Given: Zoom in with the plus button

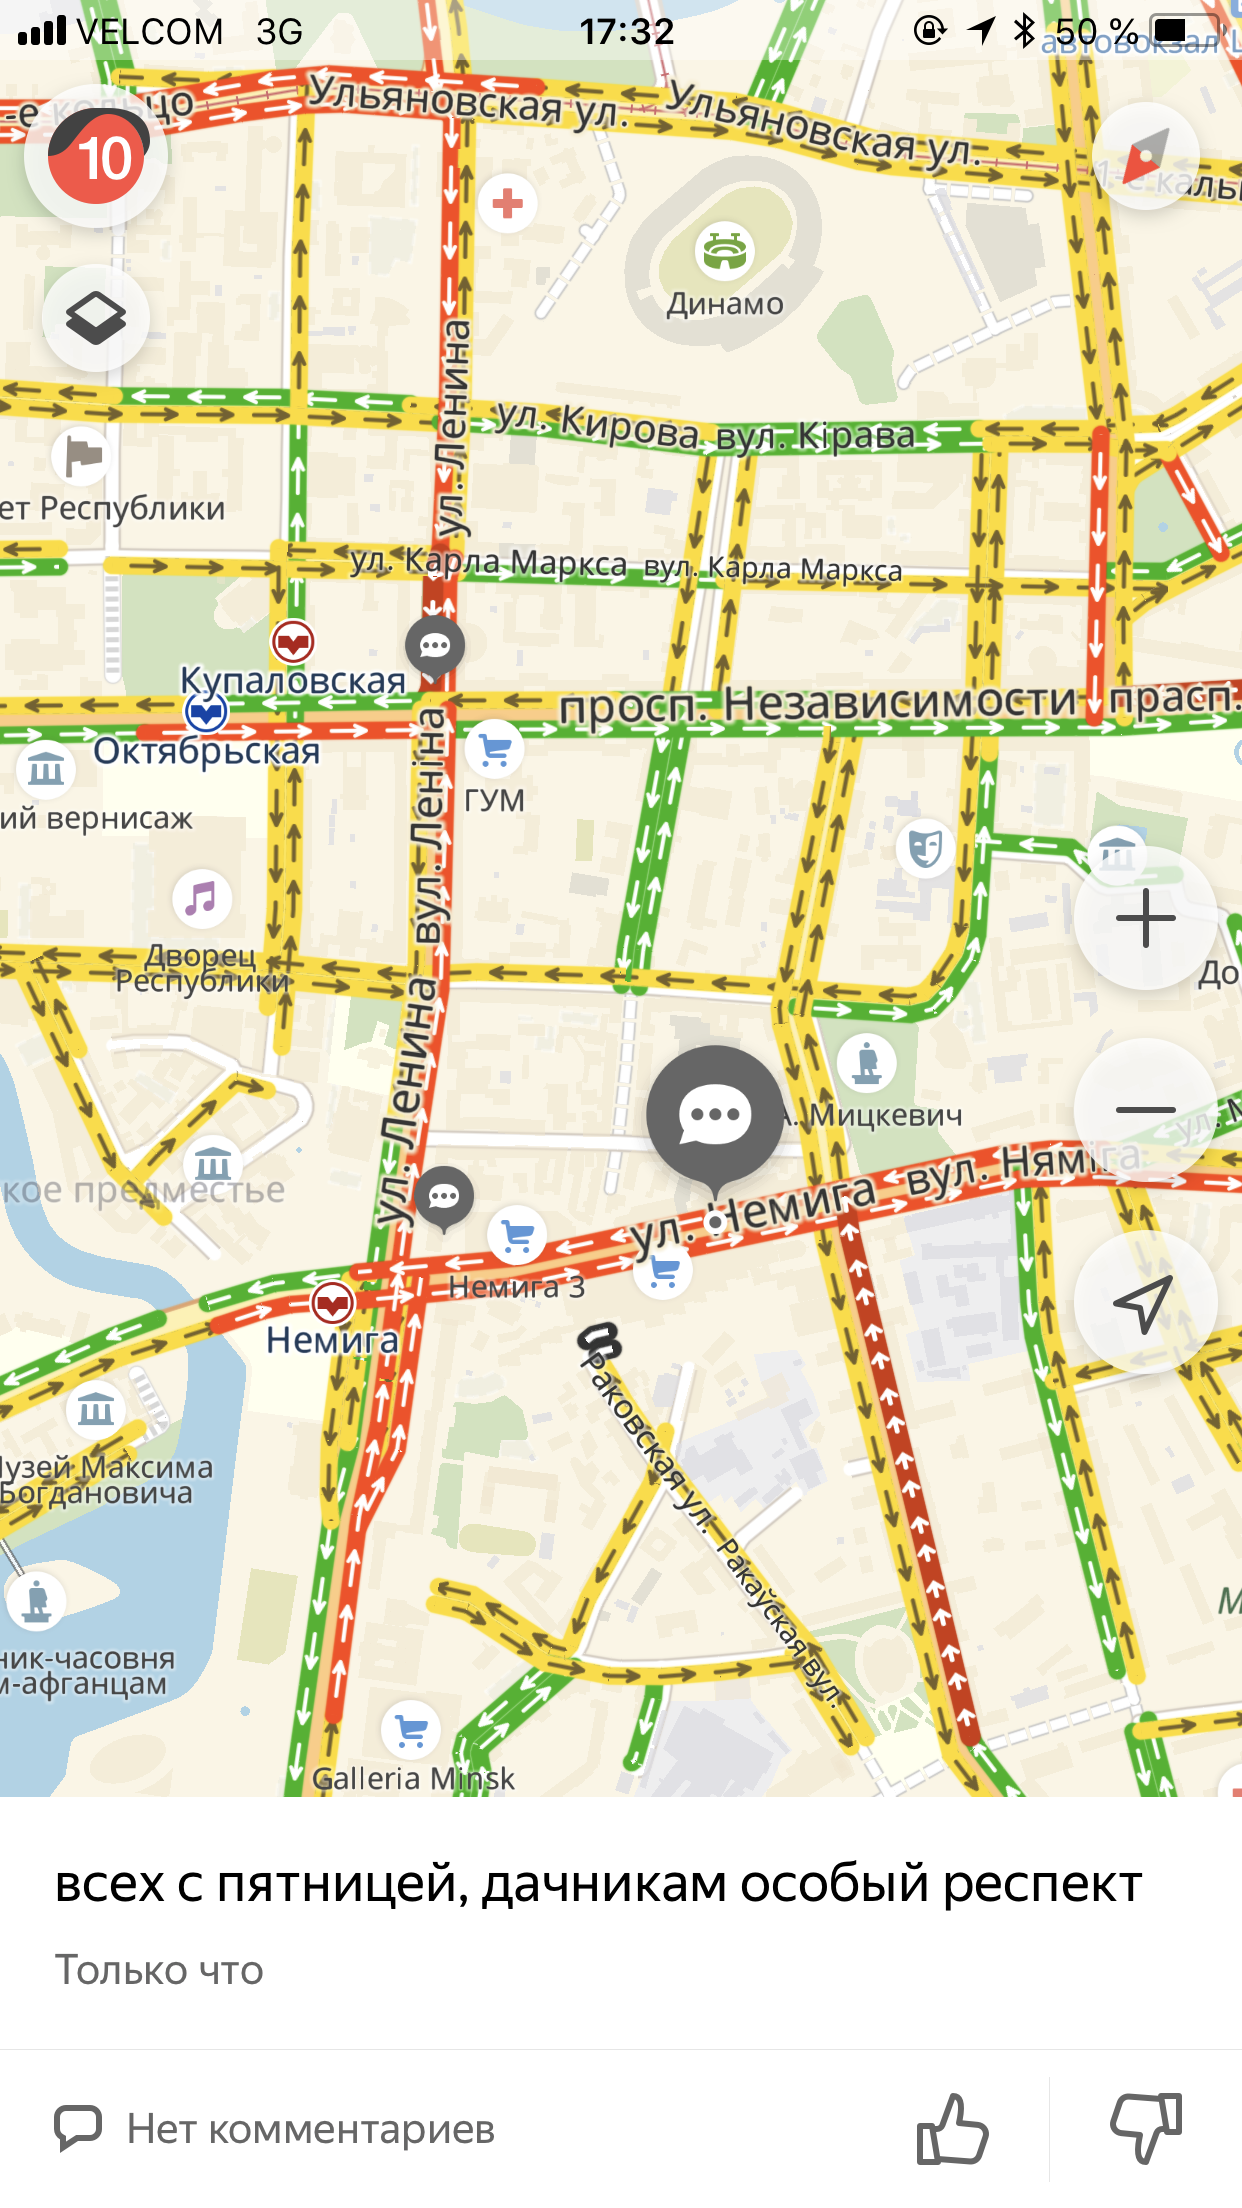Looking at the screenshot, I should pyautogui.click(x=1145, y=918).
